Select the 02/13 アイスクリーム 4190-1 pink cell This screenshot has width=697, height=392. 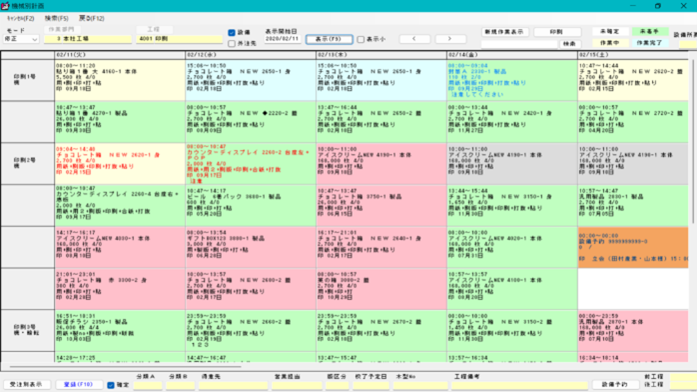point(381,164)
